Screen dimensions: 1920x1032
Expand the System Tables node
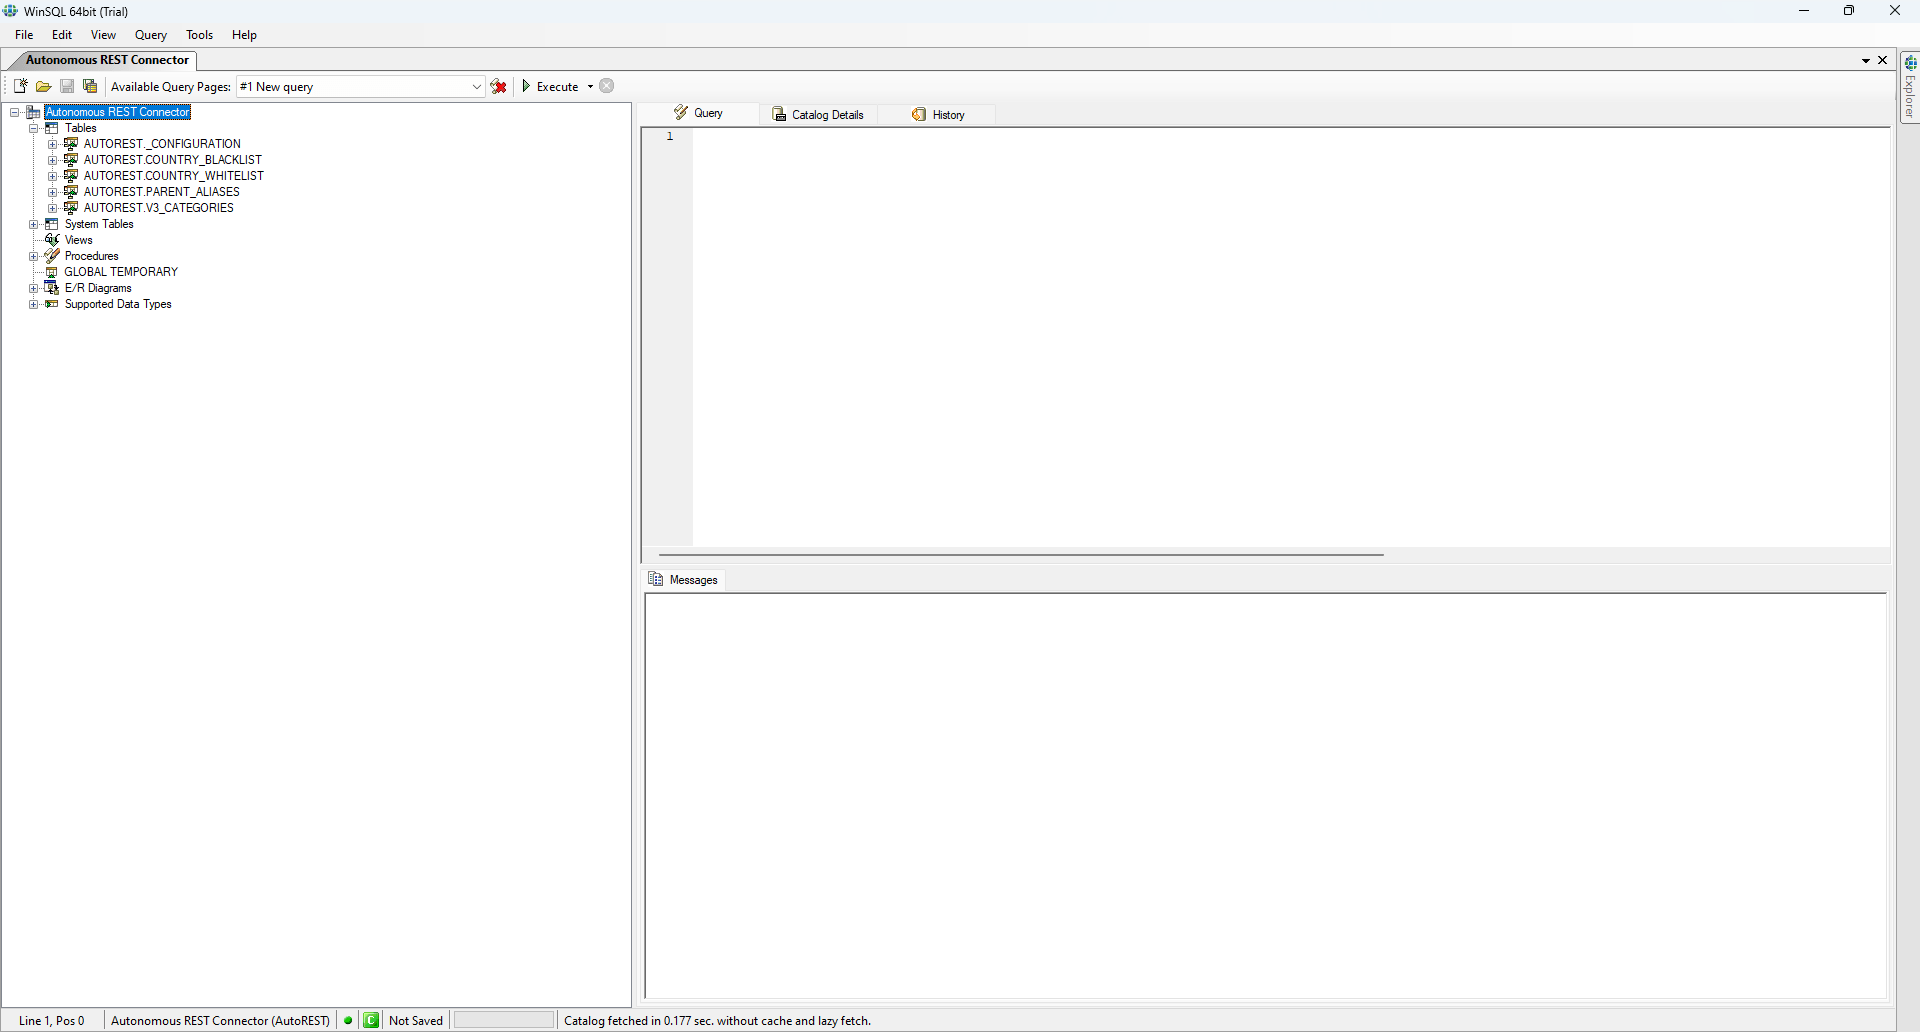[x=34, y=224]
